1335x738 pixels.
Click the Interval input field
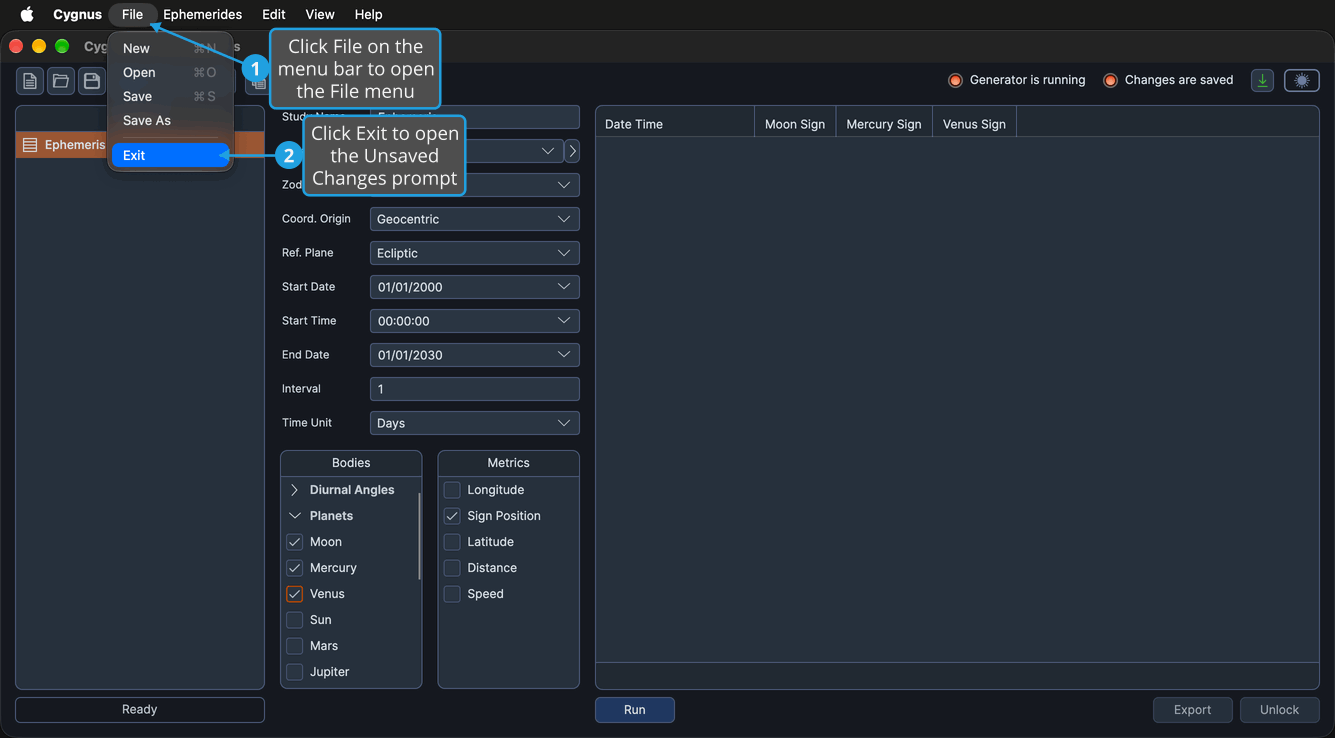pyautogui.click(x=475, y=389)
